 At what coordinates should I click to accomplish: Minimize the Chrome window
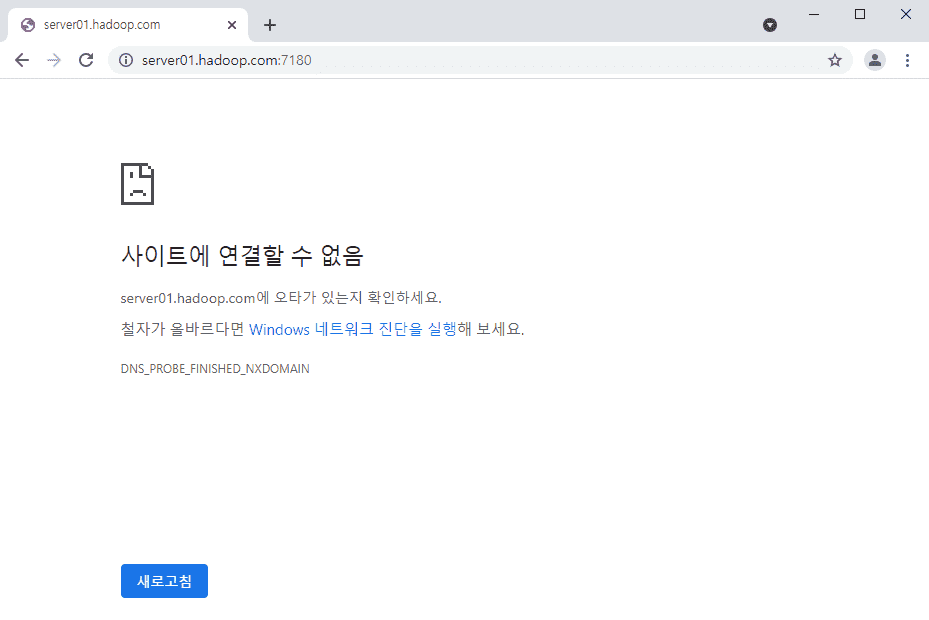[814, 14]
